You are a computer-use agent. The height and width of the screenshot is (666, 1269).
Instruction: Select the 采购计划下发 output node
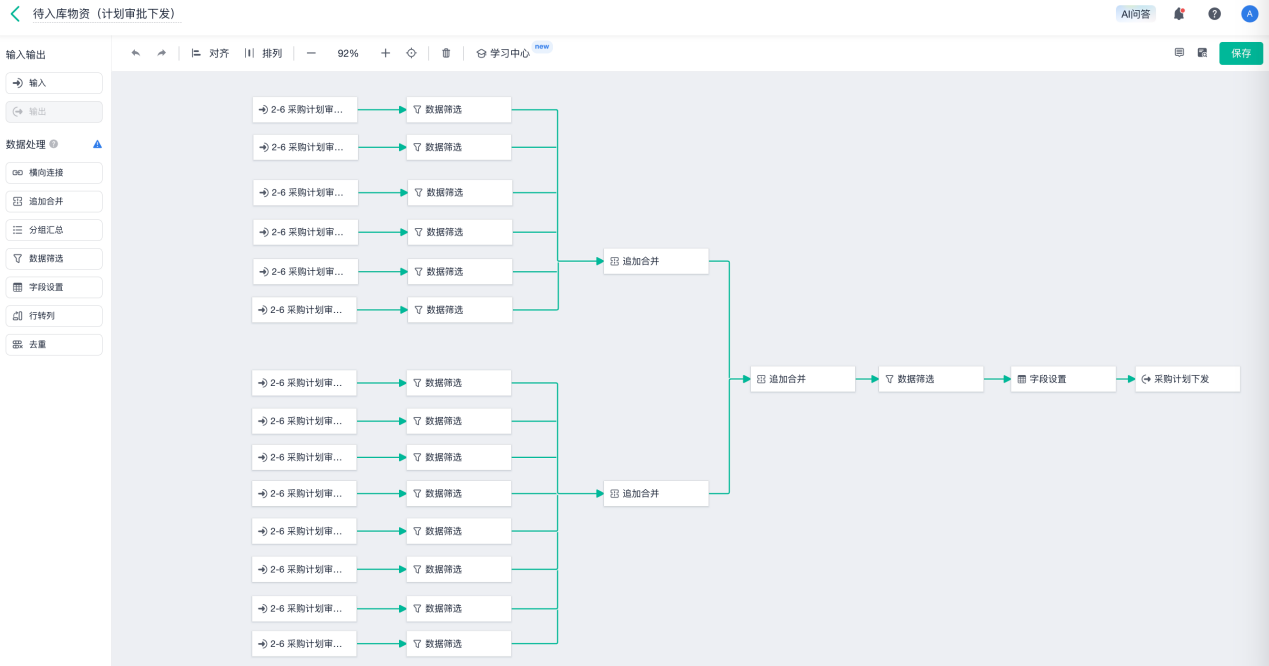click(1187, 379)
